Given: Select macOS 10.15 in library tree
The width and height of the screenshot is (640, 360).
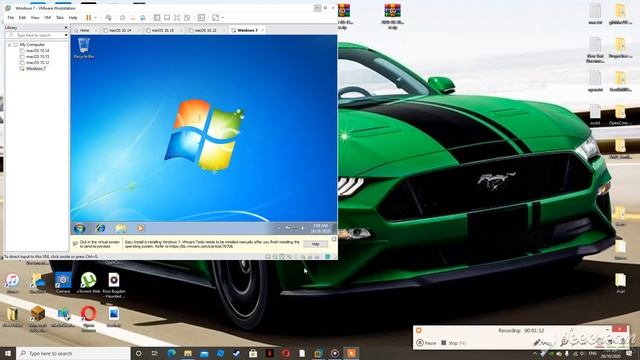Looking at the screenshot, I should tap(37, 57).
